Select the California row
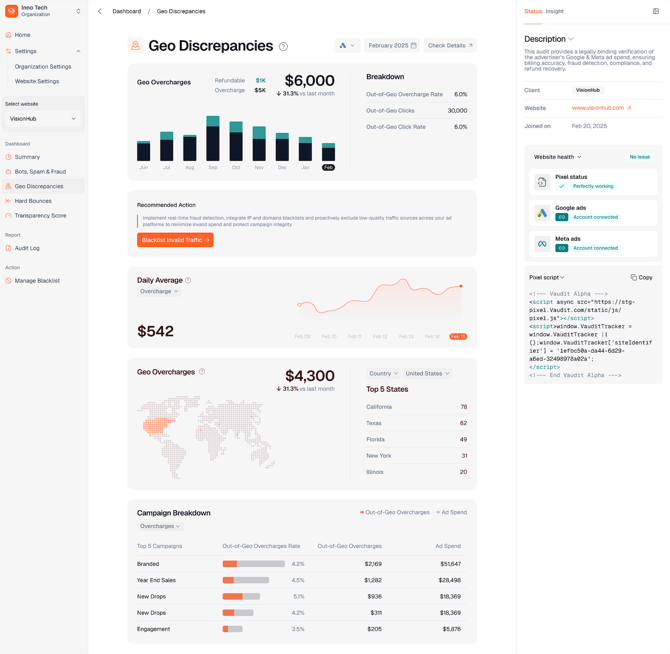This screenshot has height=654, width=670. [x=417, y=407]
